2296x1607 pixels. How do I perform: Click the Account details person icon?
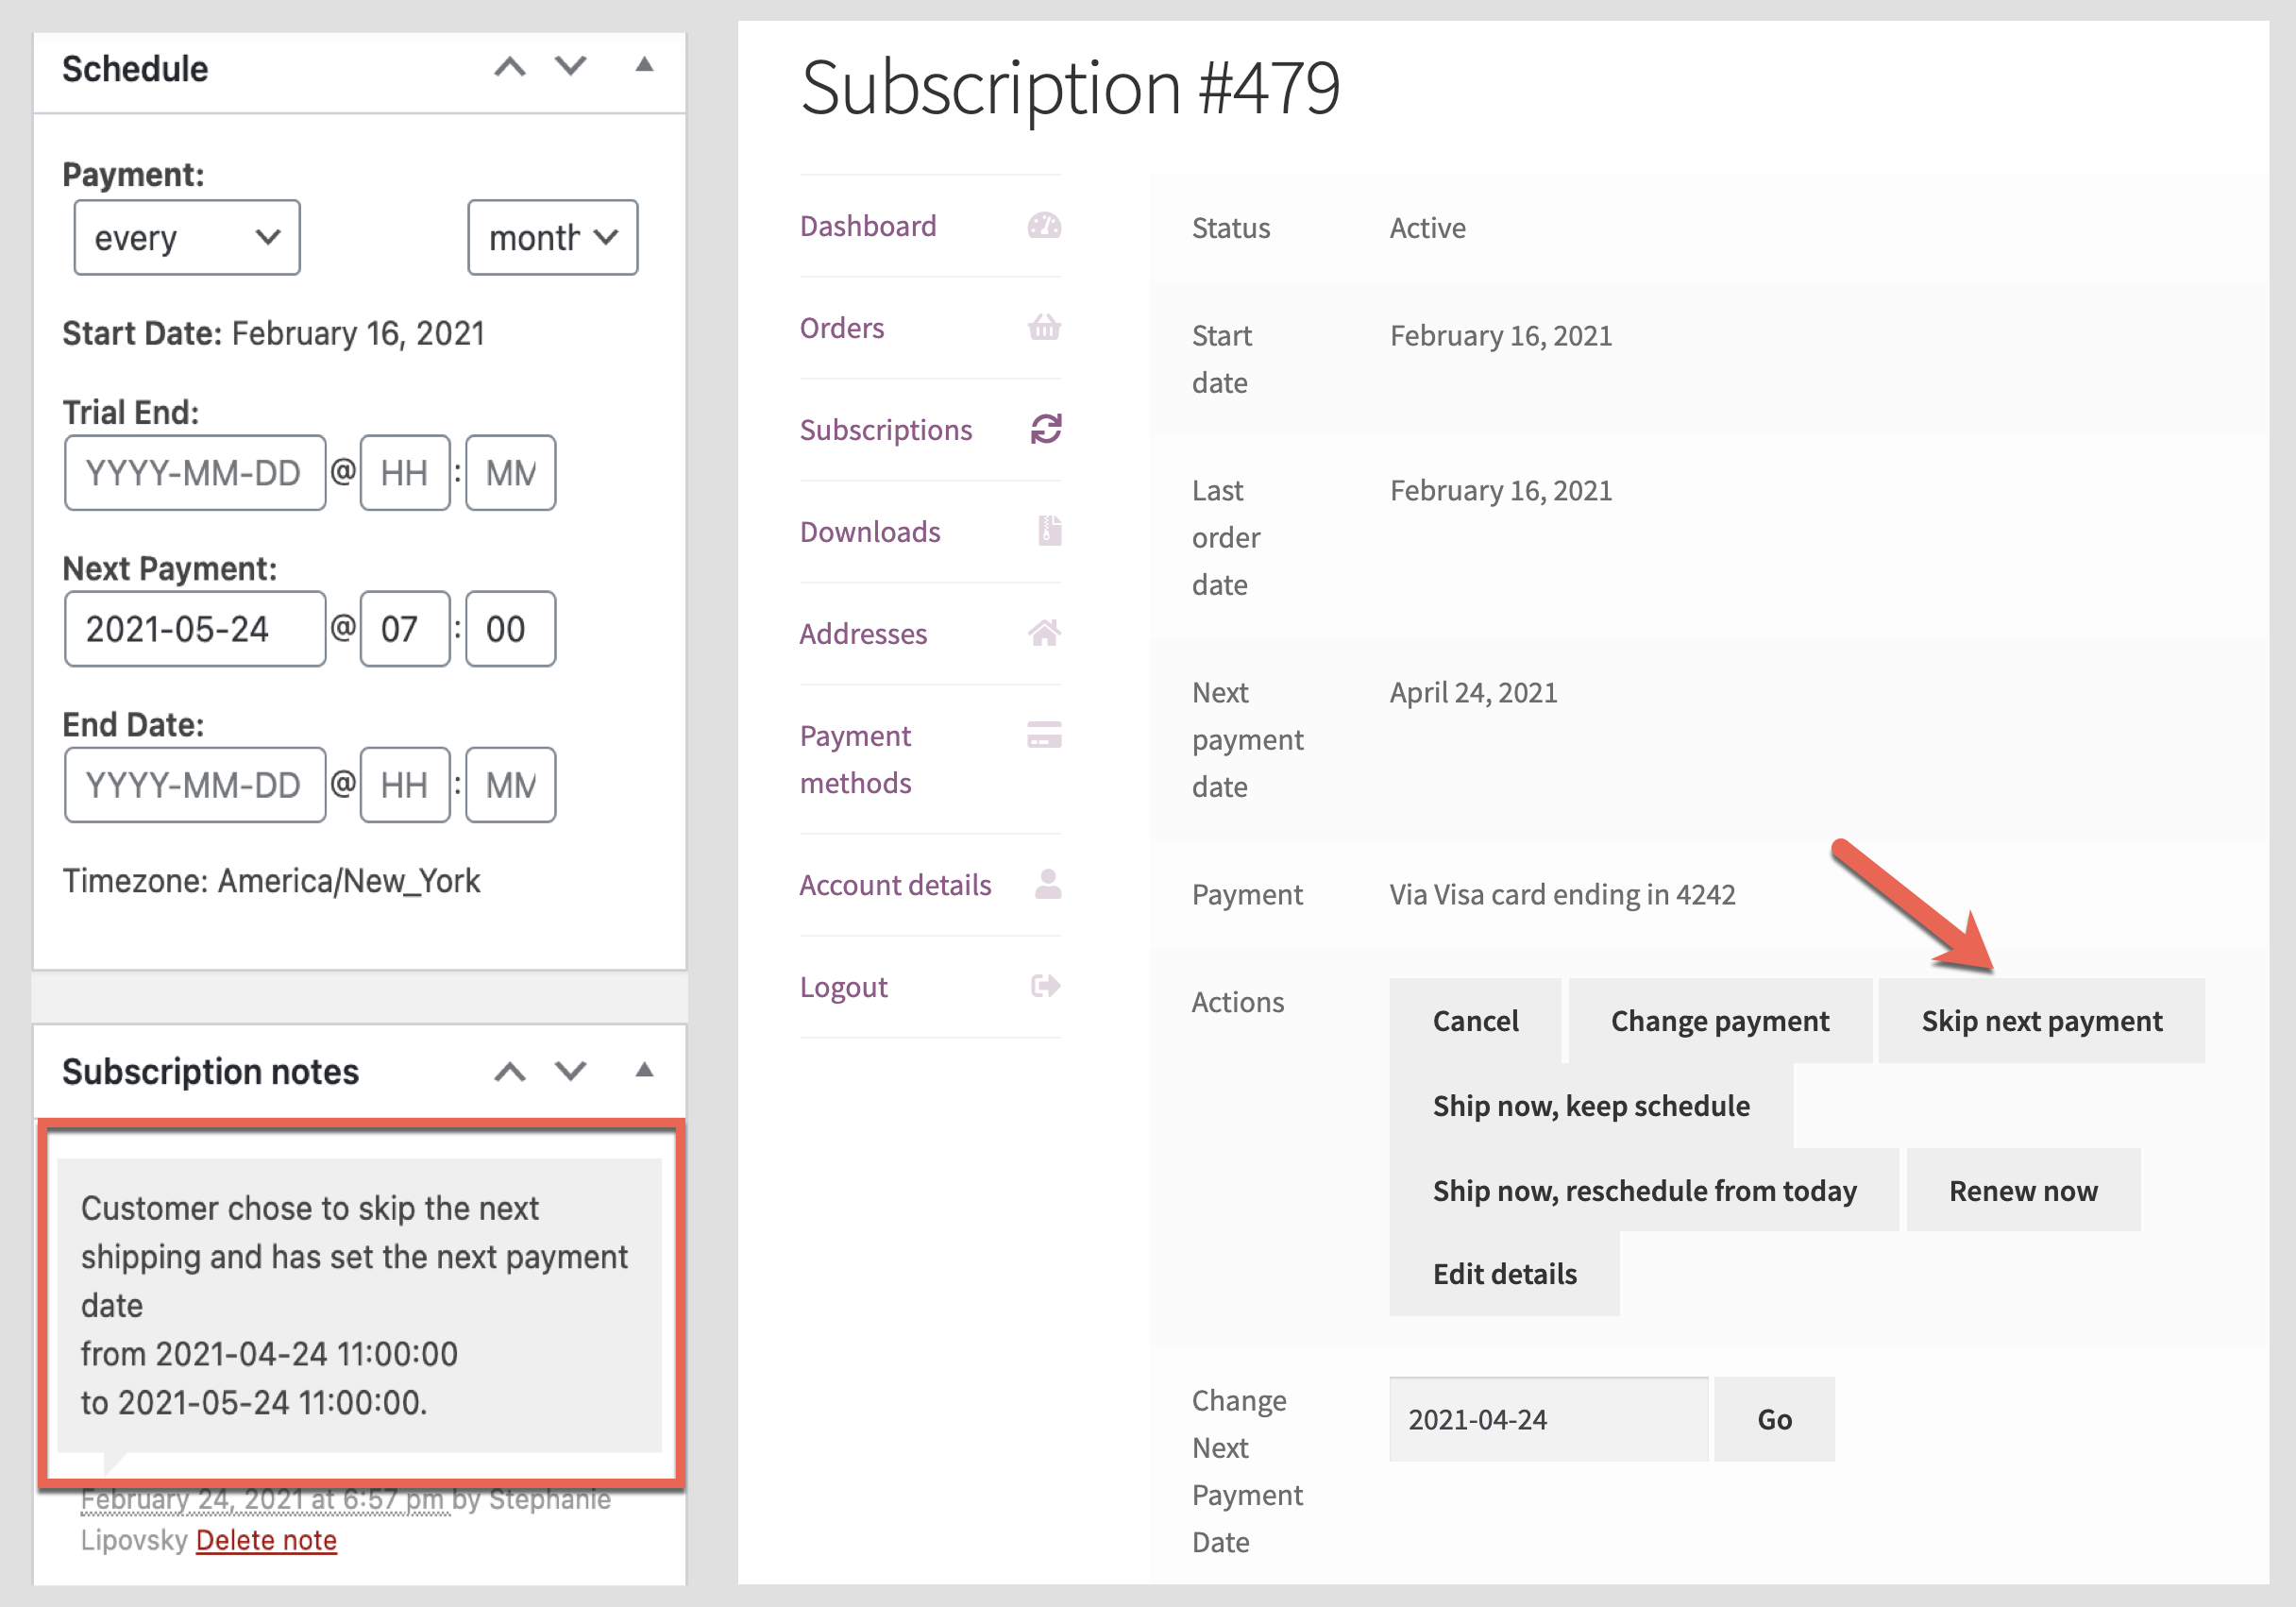[1047, 884]
